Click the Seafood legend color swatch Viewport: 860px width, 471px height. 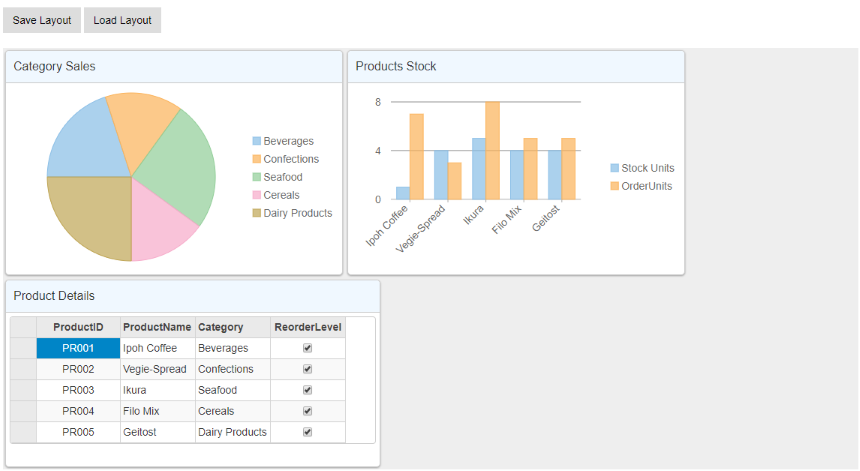[x=257, y=177]
